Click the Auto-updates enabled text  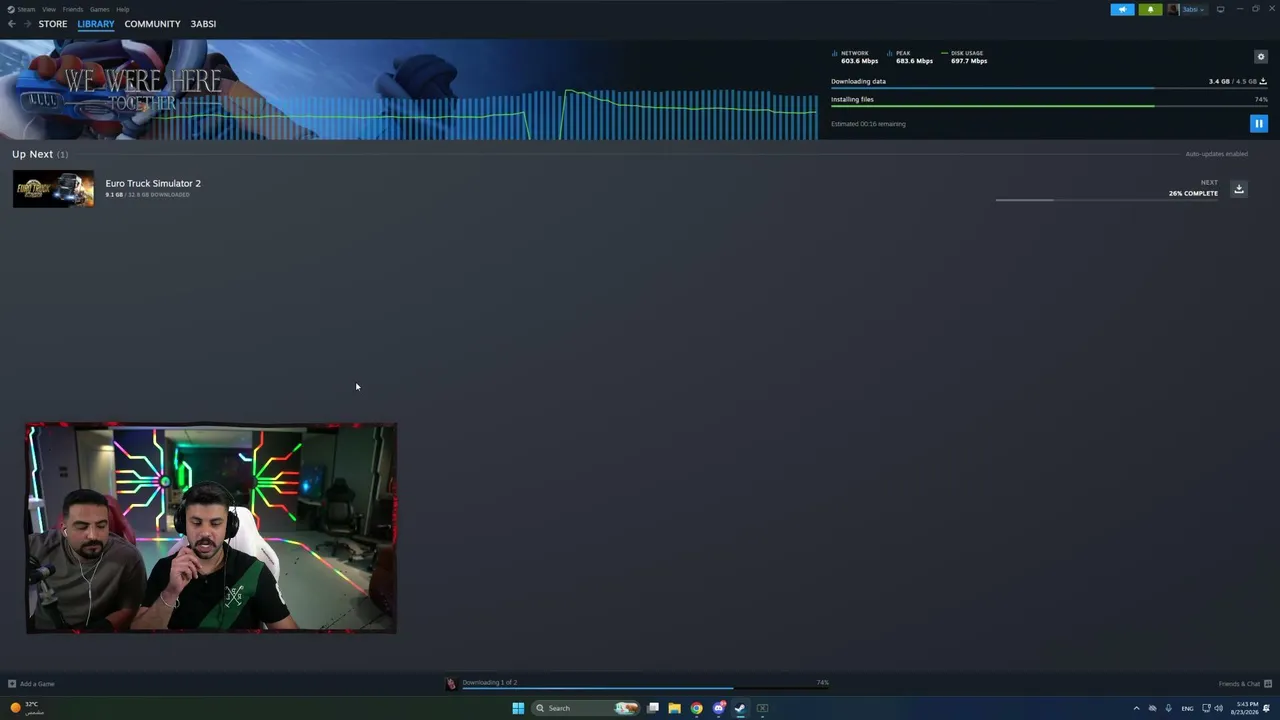click(1216, 154)
